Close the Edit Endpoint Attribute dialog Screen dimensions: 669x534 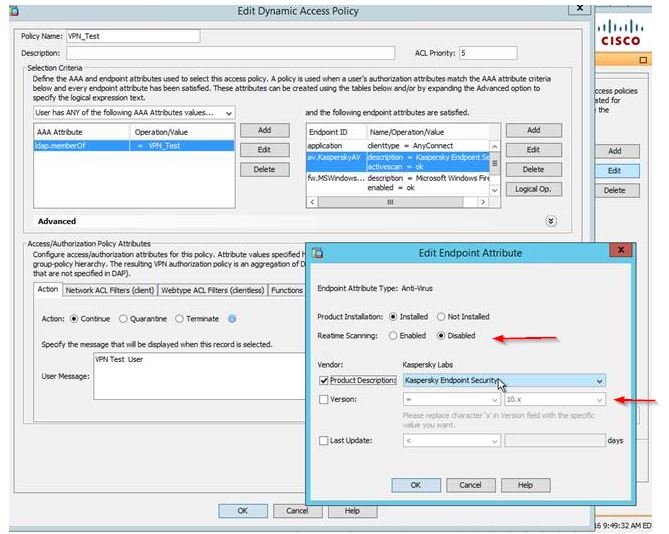621,250
